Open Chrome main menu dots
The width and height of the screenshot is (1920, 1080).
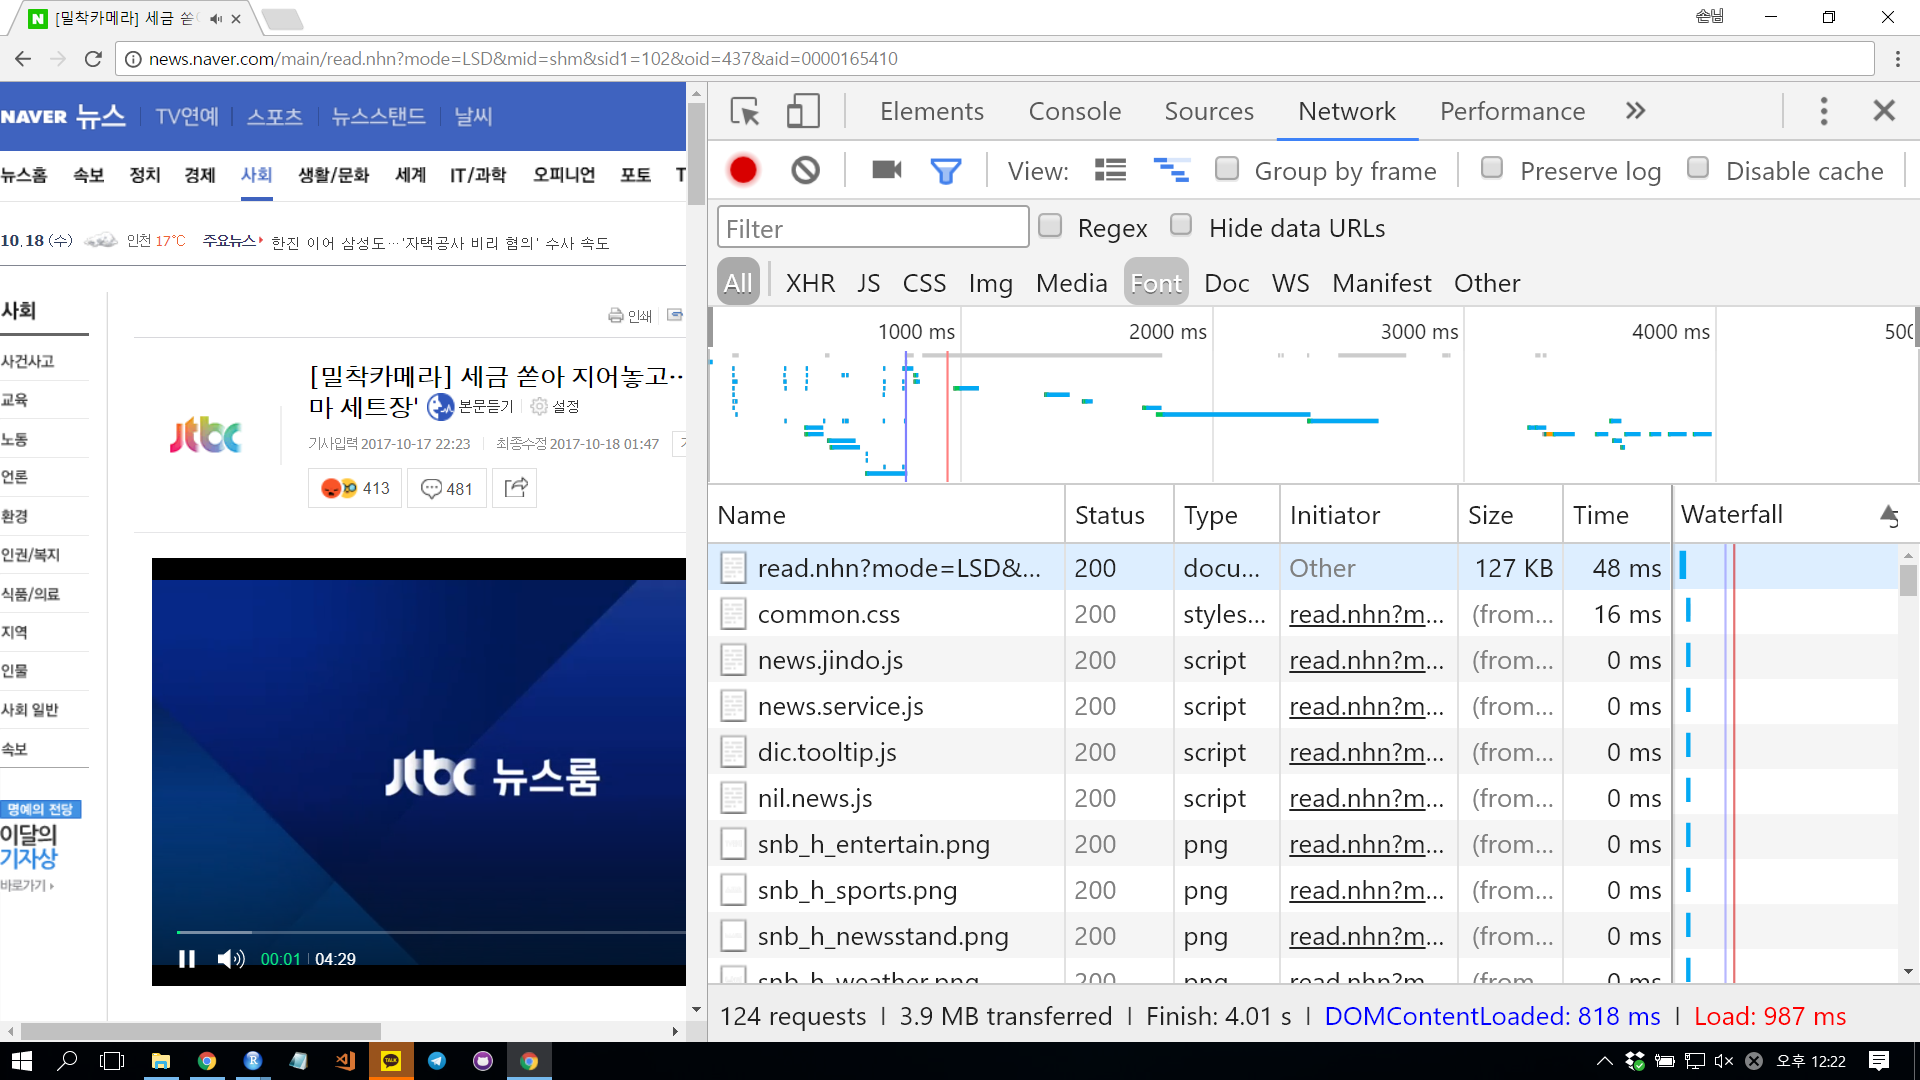(1897, 59)
